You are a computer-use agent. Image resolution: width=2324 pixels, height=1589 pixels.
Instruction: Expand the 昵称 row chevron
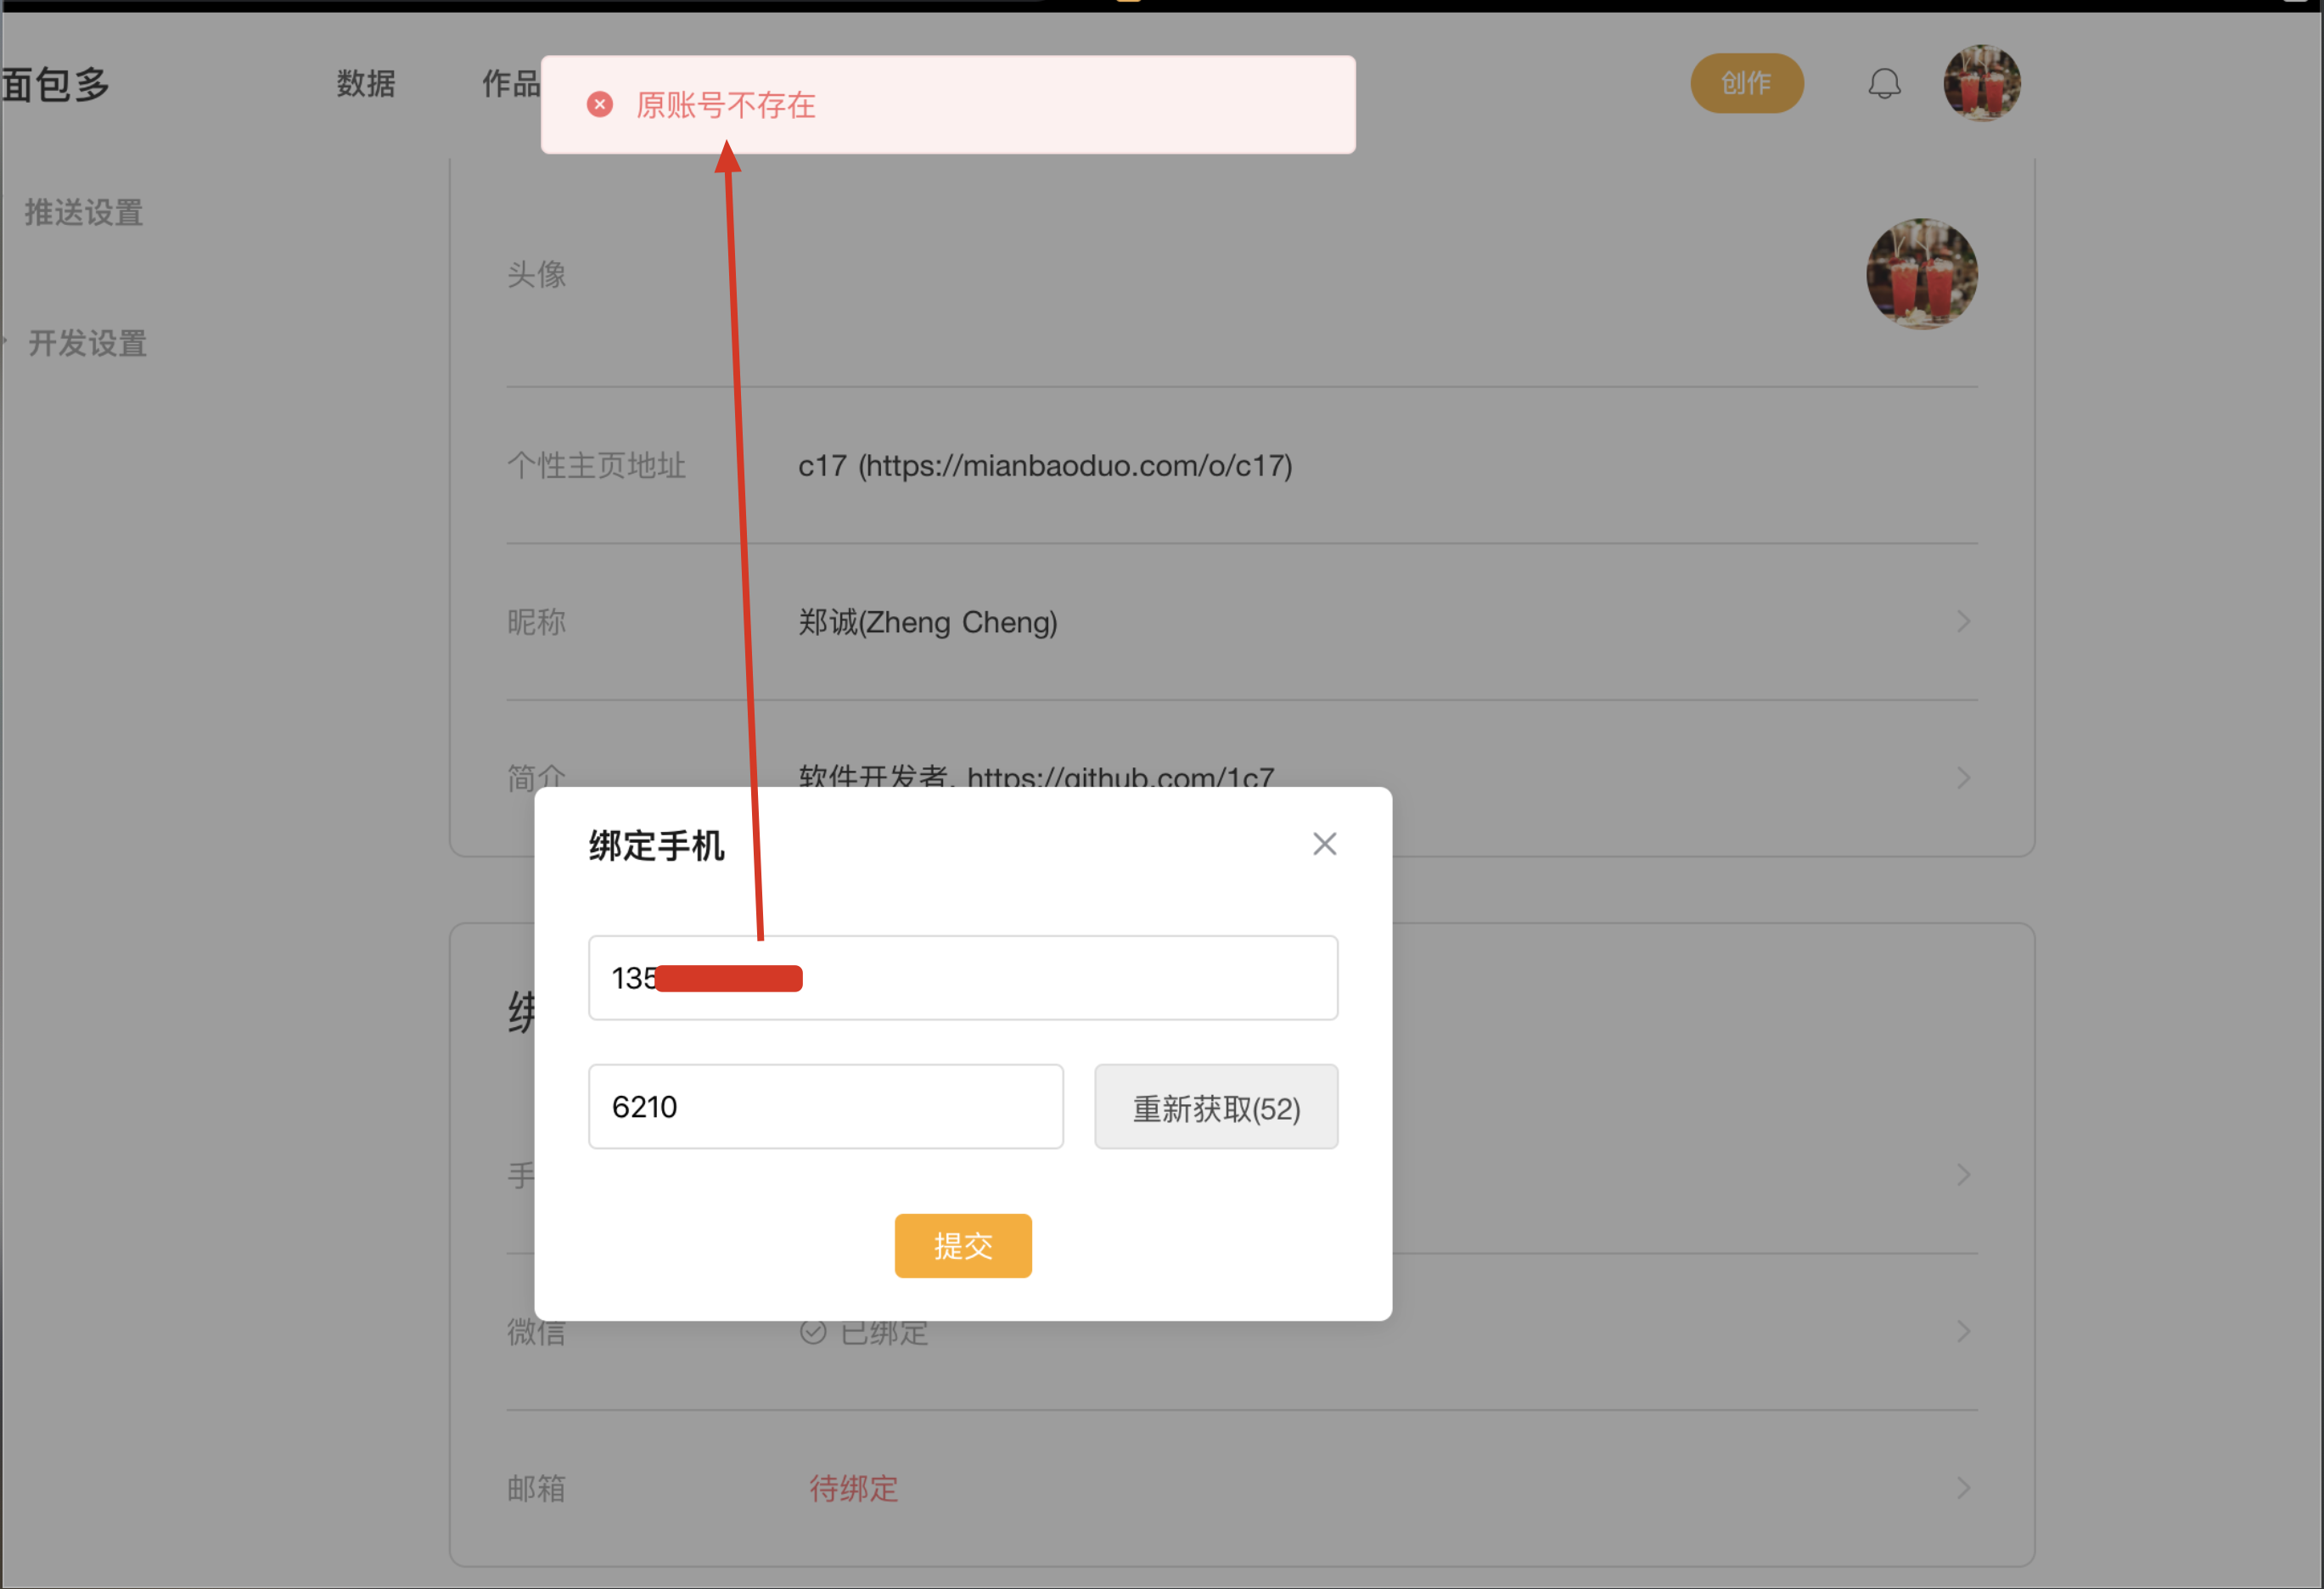[x=1963, y=622]
